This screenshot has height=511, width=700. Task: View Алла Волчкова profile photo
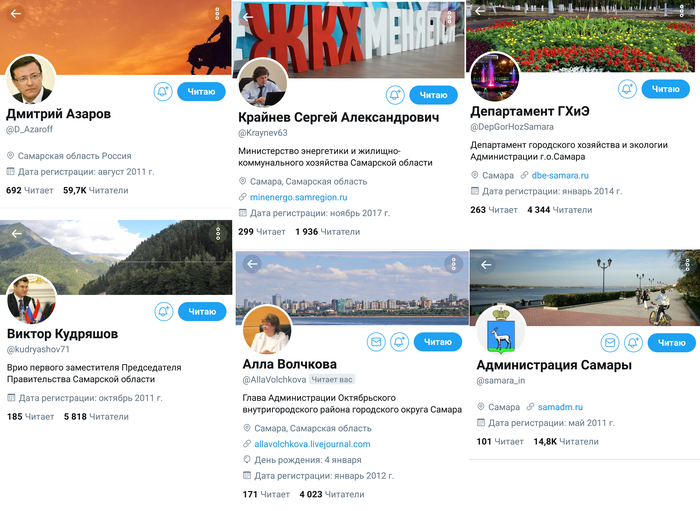(267, 331)
